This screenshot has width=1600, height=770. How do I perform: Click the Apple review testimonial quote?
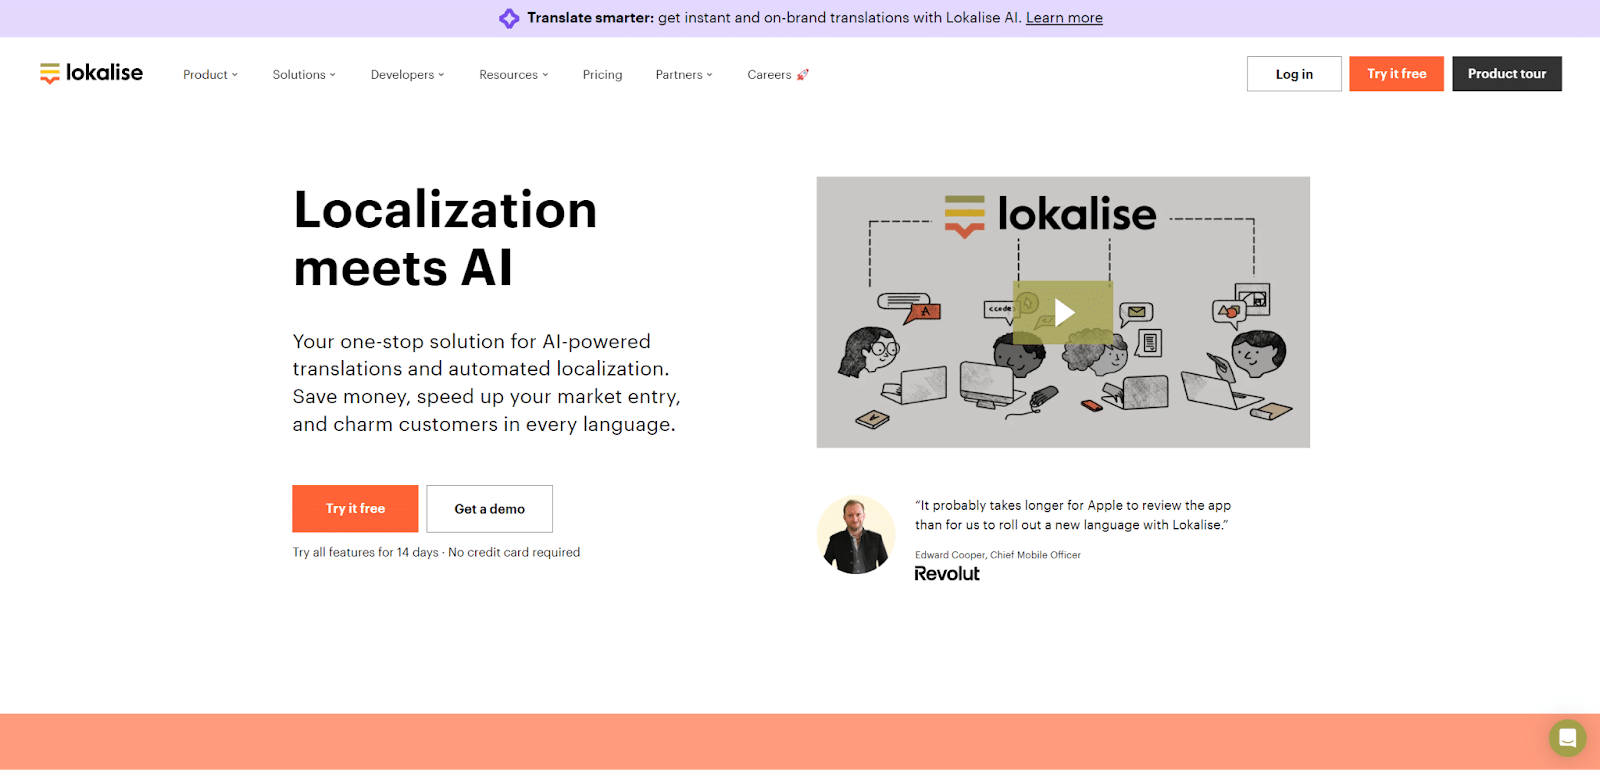coord(1073,515)
